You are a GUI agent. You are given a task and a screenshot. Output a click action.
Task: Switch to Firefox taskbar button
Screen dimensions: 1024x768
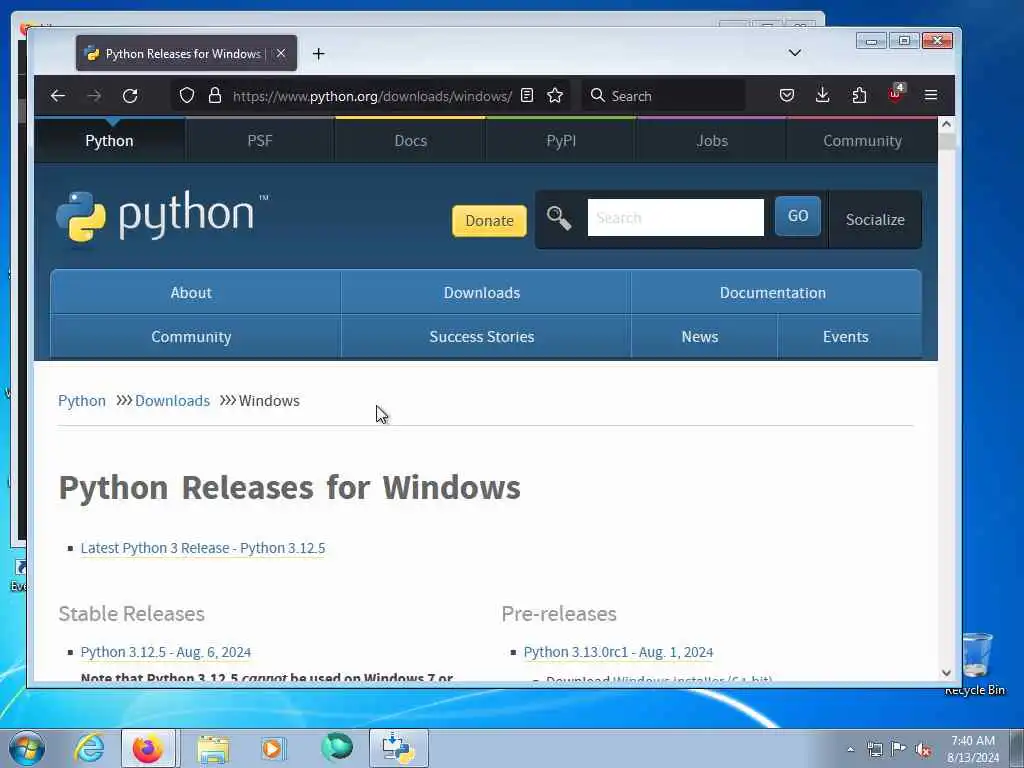[x=148, y=748]
